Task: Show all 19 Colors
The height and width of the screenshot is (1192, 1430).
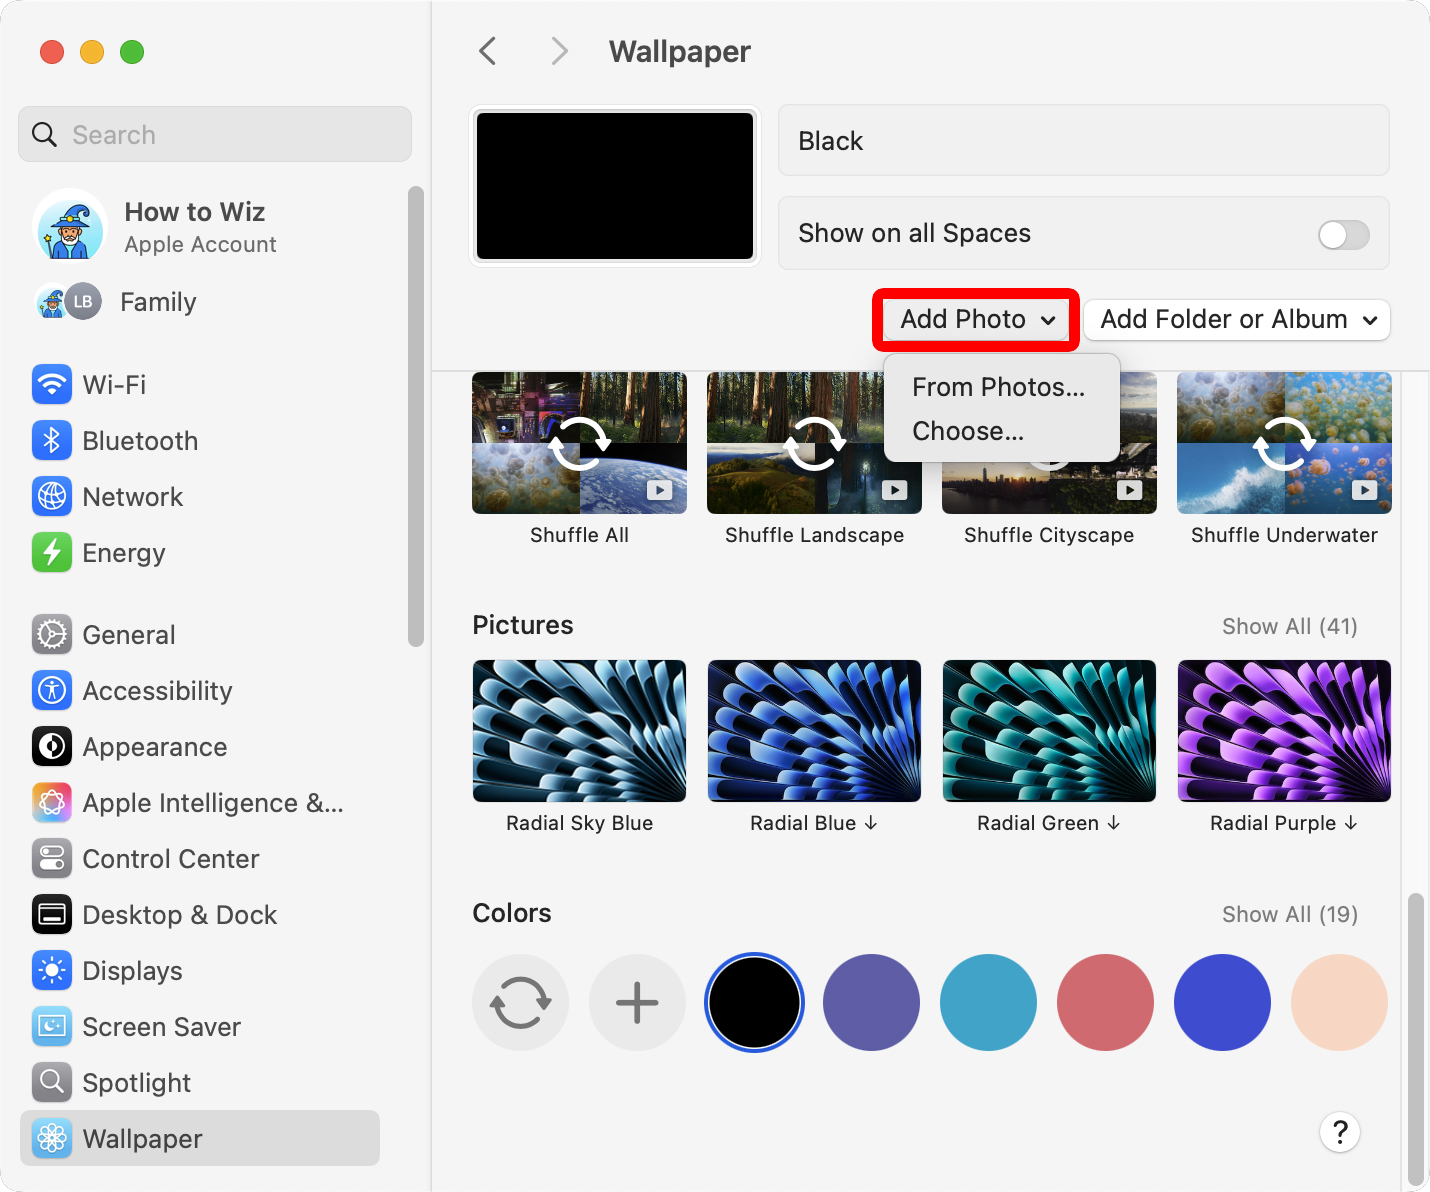Action: (1289, 914)
